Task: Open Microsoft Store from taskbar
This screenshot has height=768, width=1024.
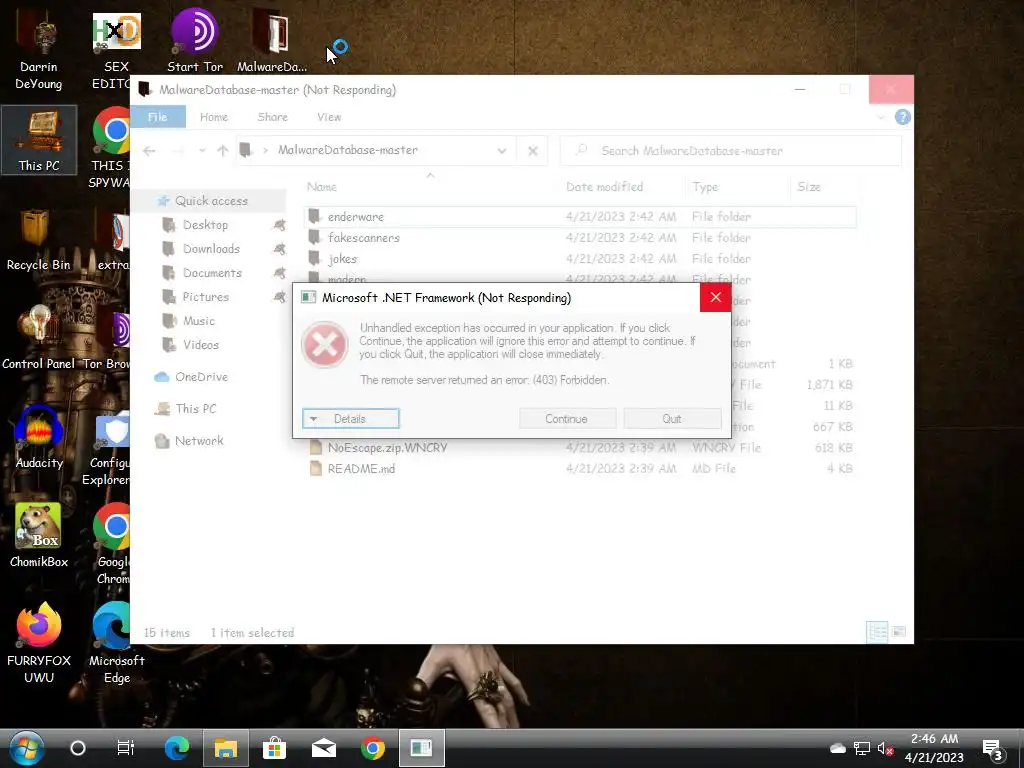Action: [274, 748]
